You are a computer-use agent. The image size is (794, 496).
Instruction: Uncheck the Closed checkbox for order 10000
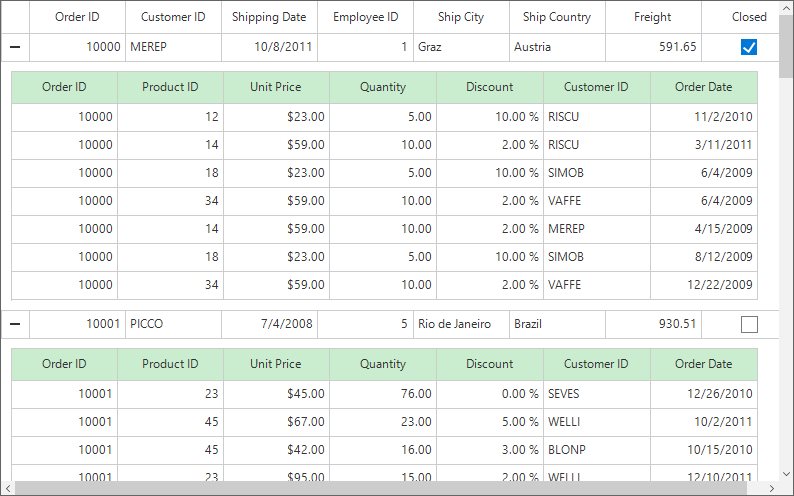[749, 47]
